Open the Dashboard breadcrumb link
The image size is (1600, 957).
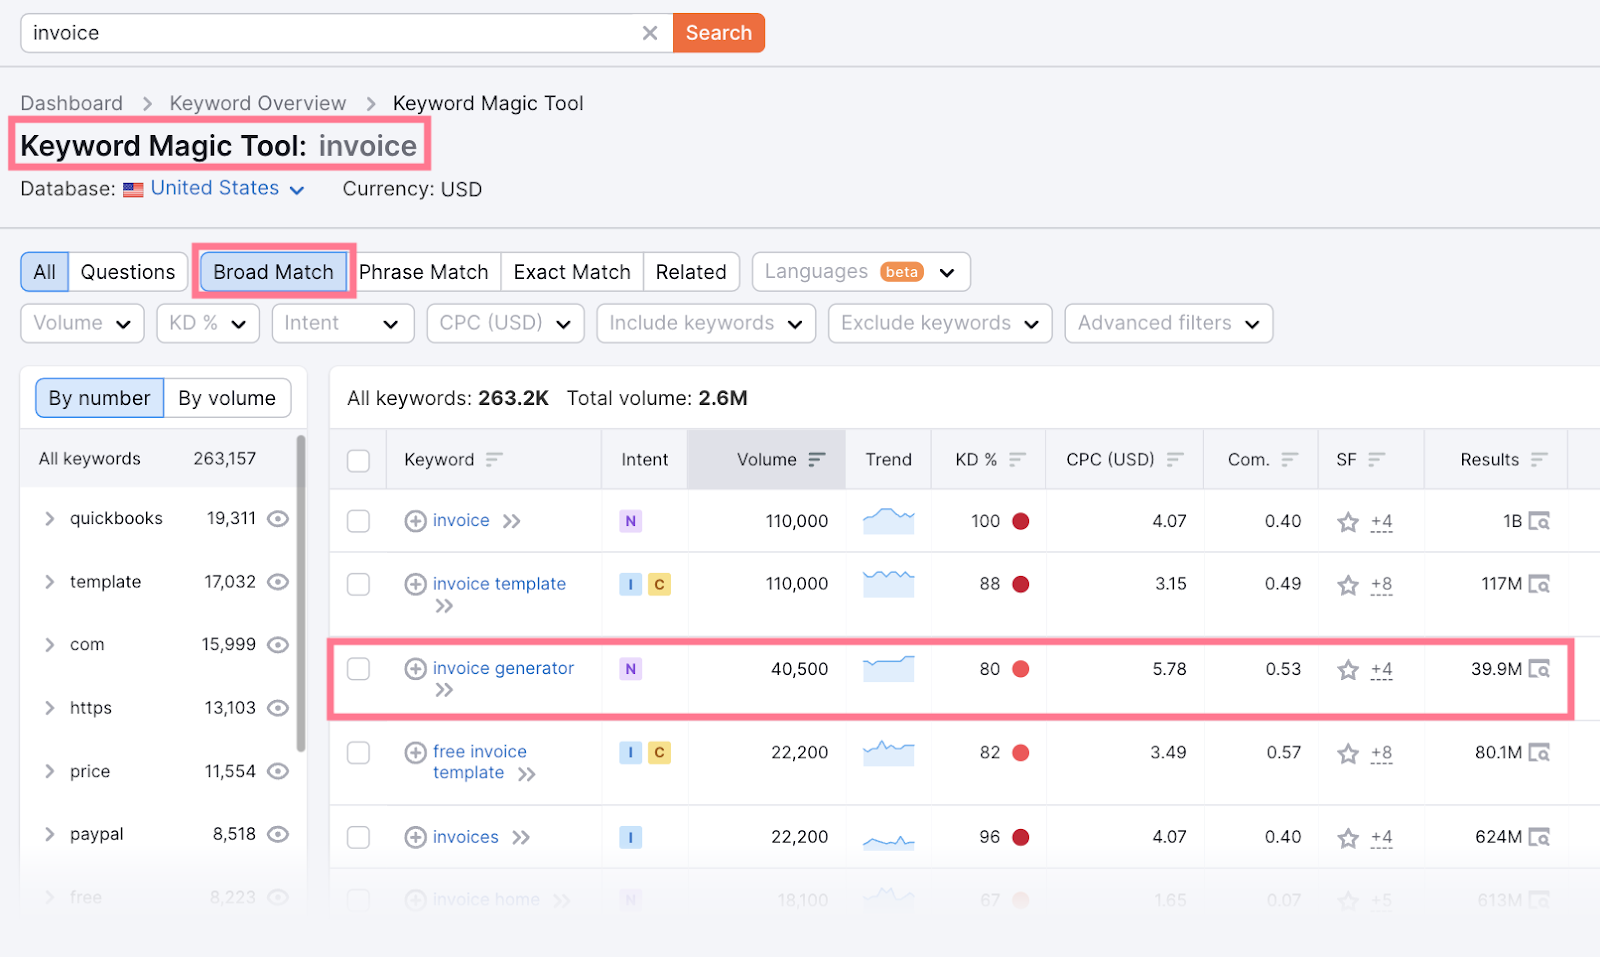[72, 103]
